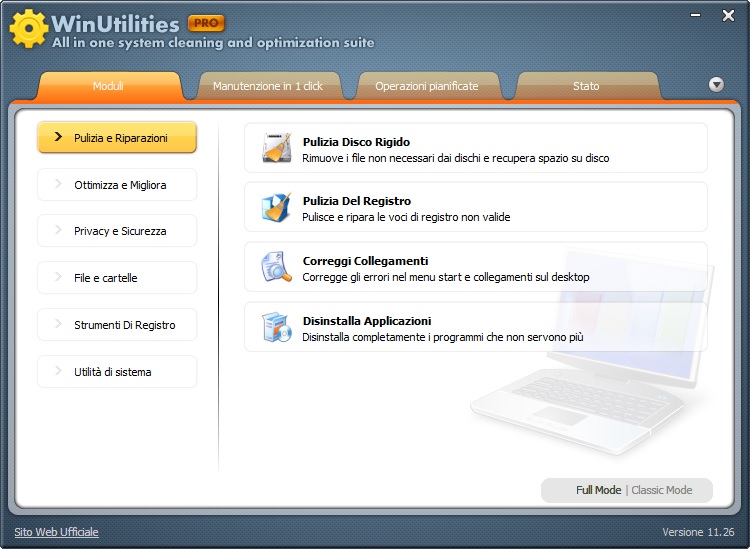Go to the Operazioni pianificate tab
Screen dimensions: 750x549
427,86
